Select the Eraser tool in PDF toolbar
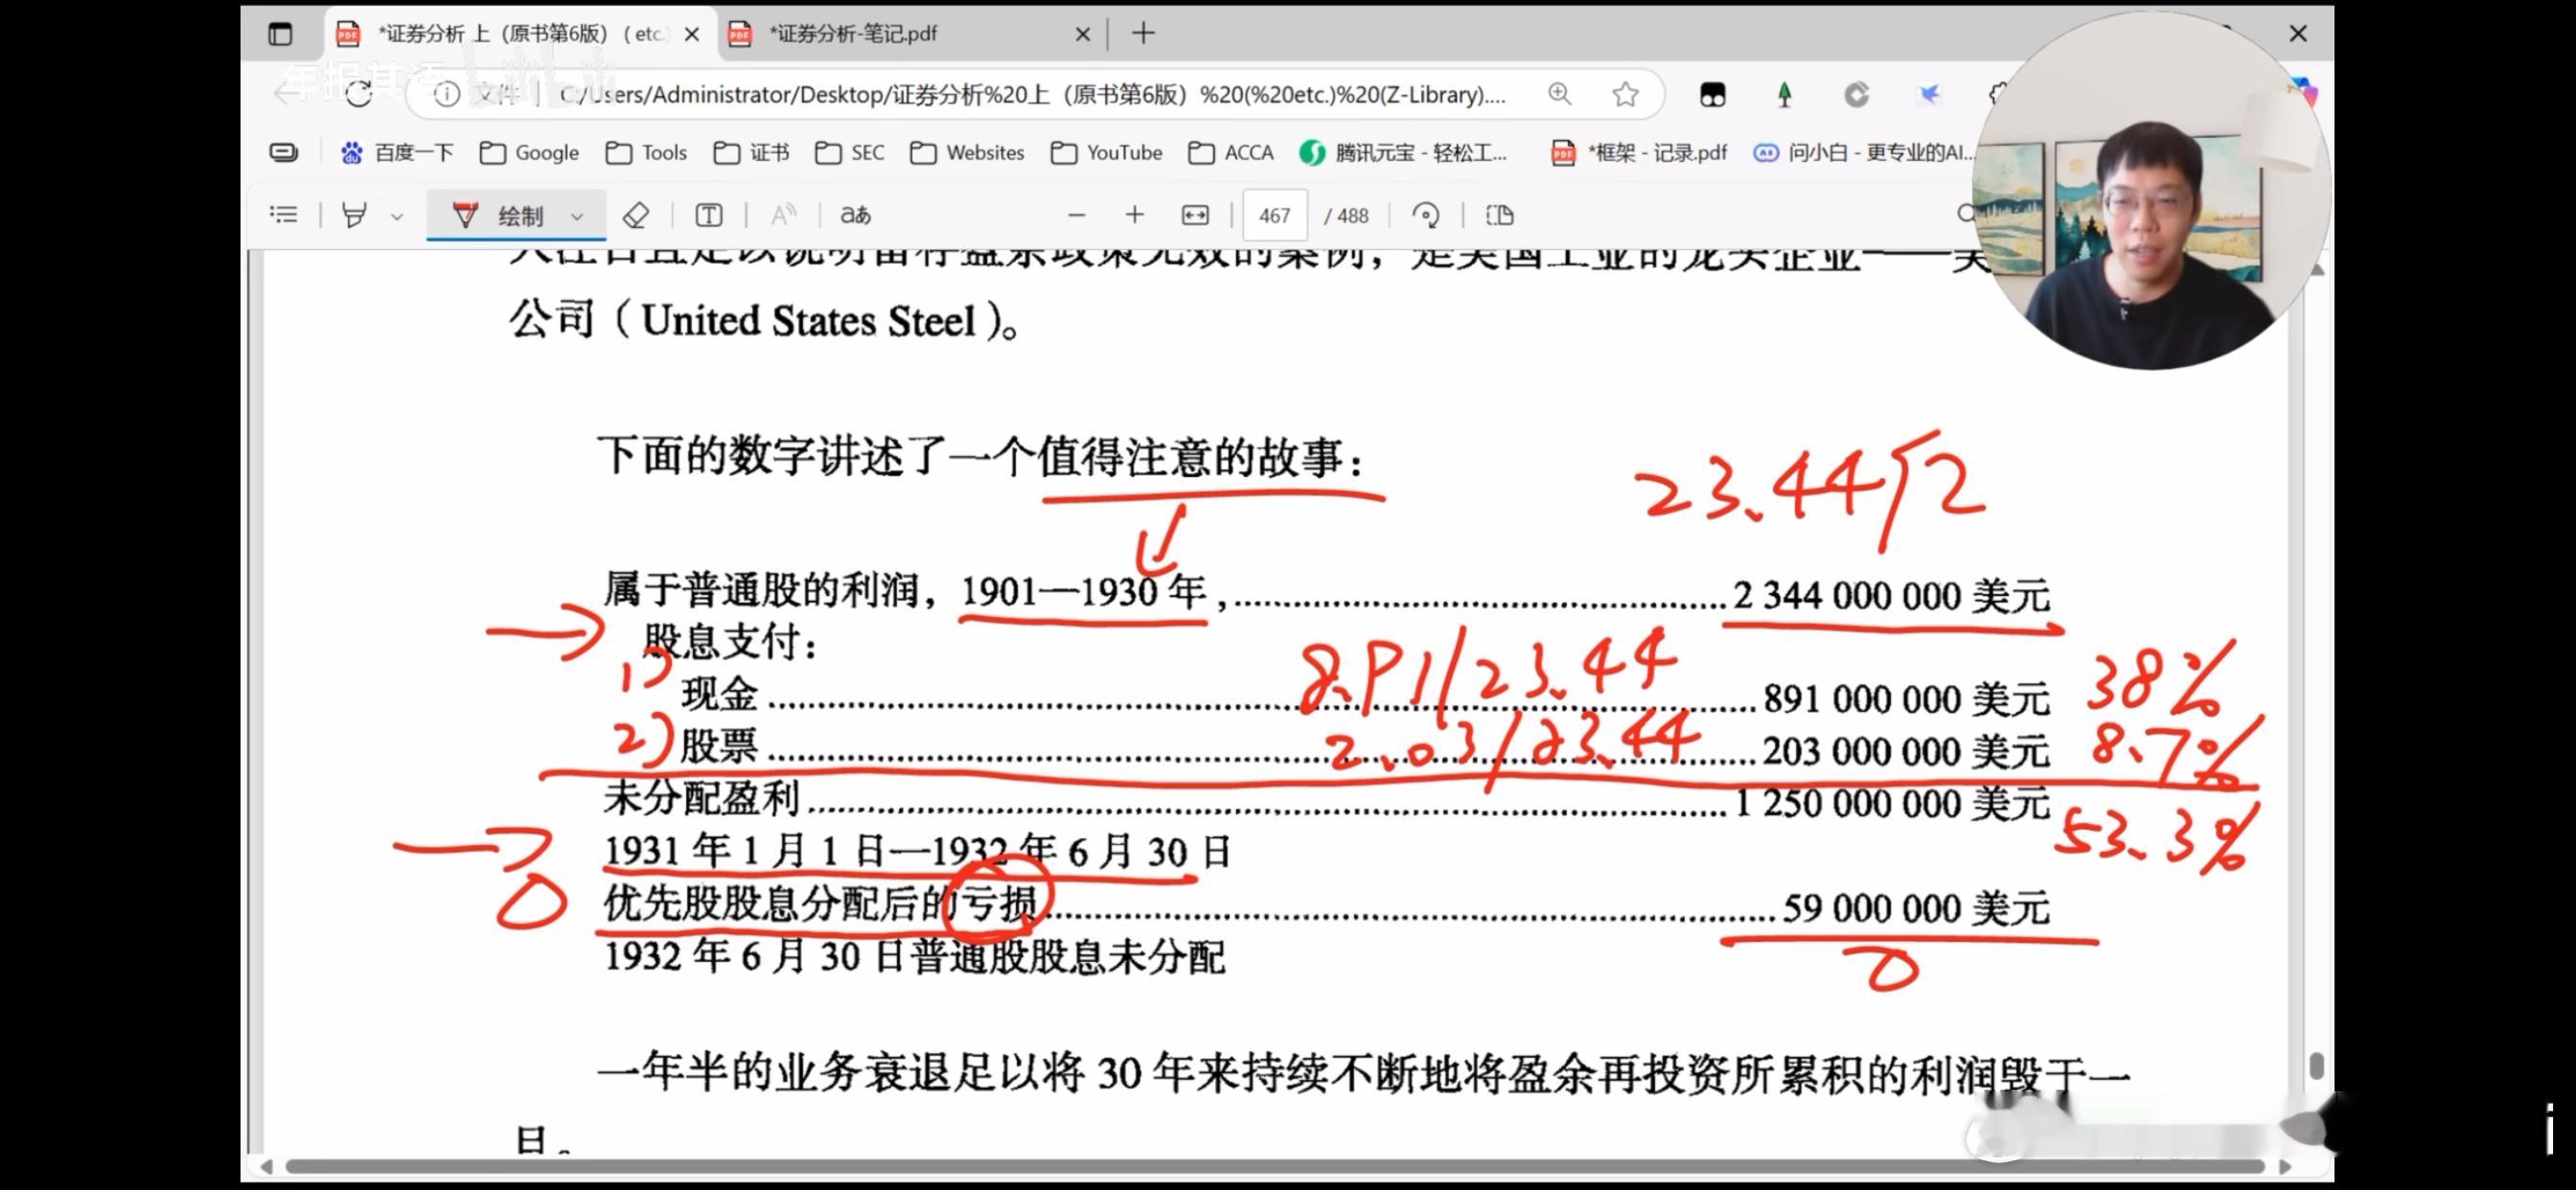The width and height of the screenshot is (2576, 1190). tap(636, 215)
